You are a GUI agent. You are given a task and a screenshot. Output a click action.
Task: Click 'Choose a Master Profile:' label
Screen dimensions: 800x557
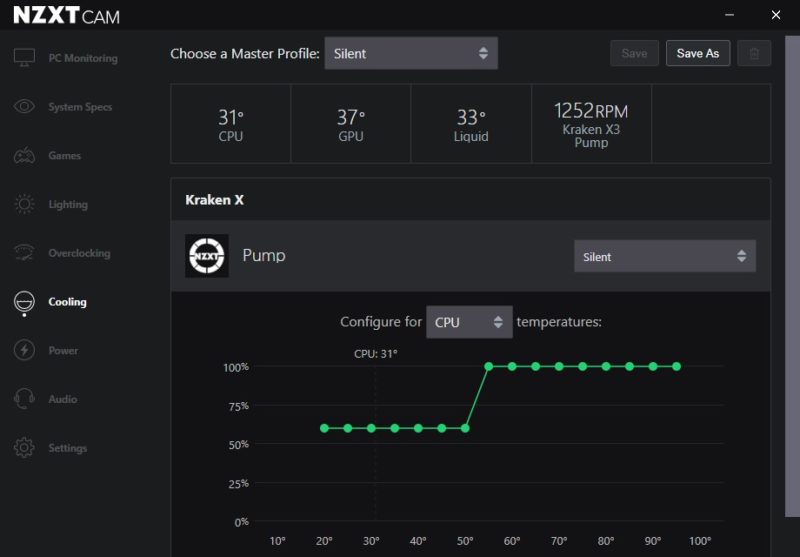coord(245,54)
